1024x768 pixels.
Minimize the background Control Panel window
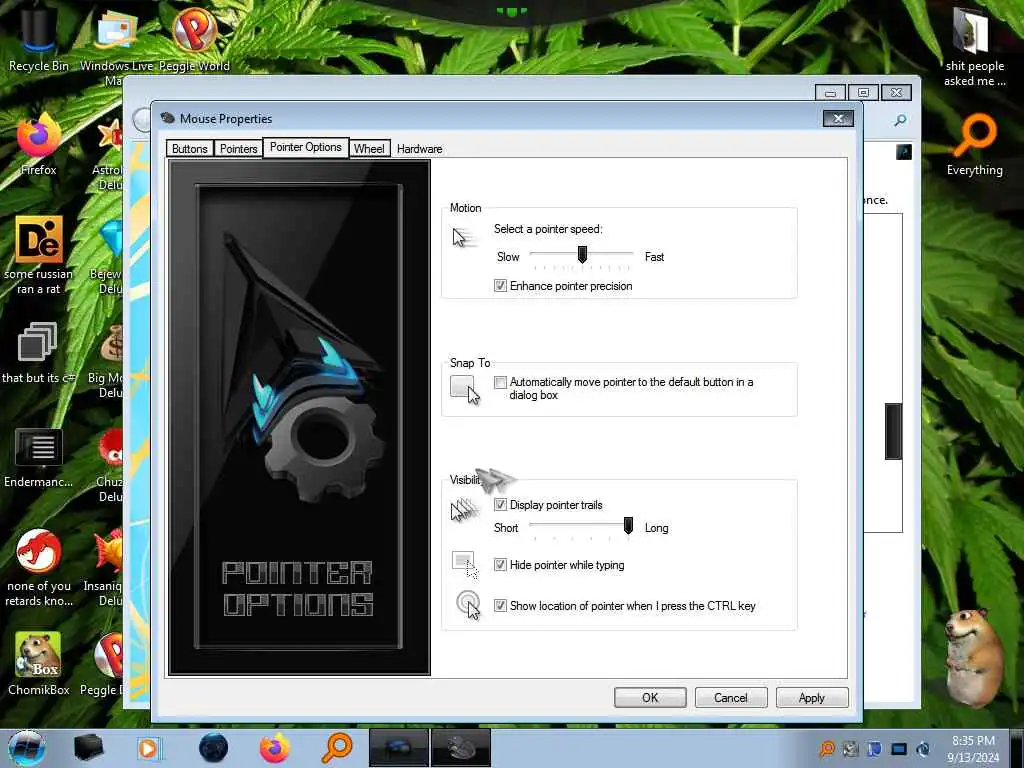[830, 93]
